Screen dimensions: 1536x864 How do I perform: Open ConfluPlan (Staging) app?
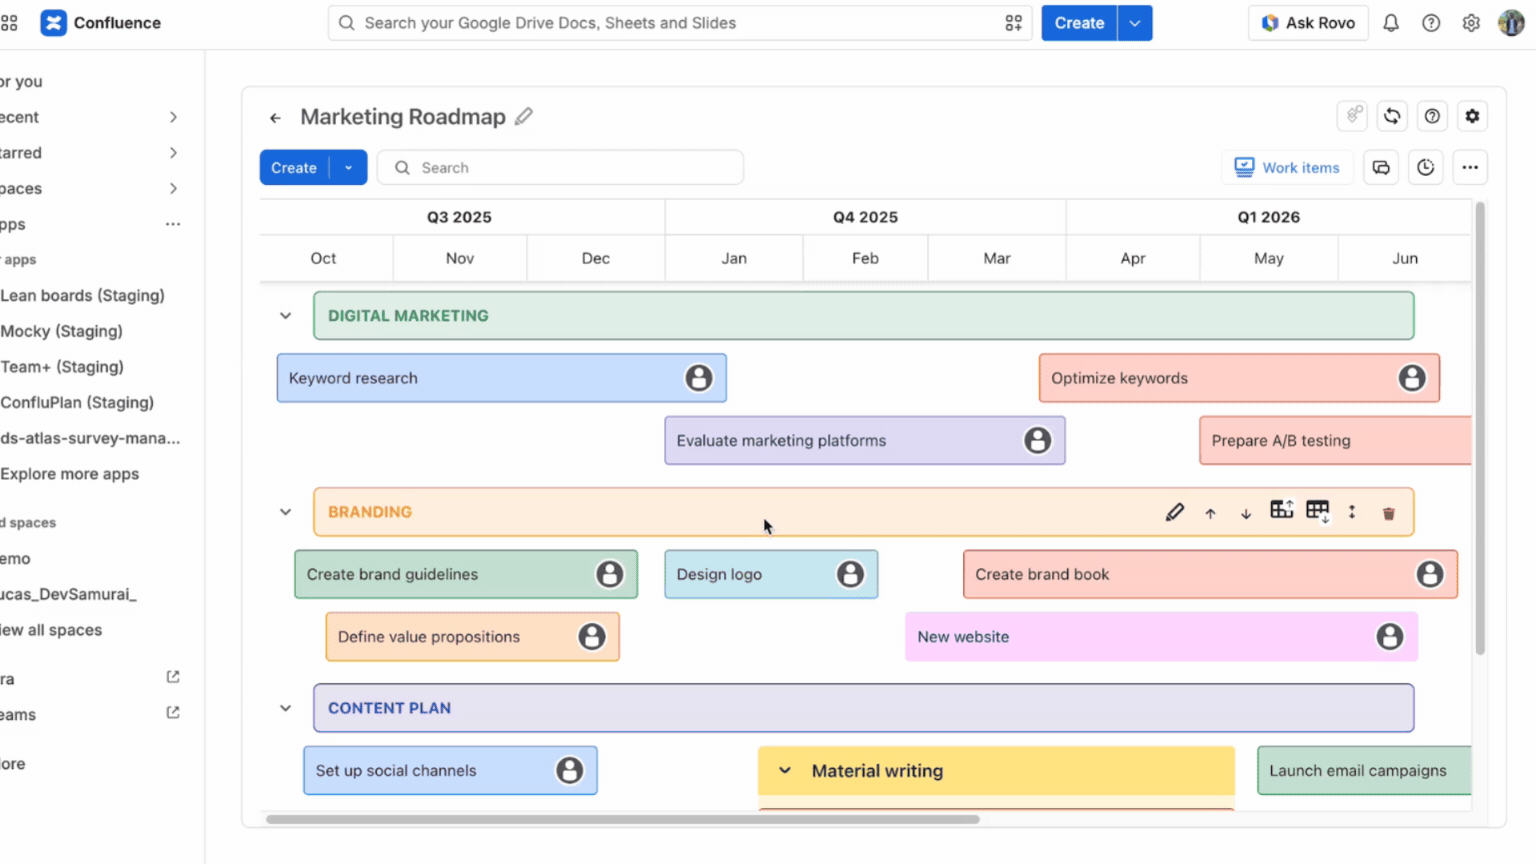click(x=77, y=402)
